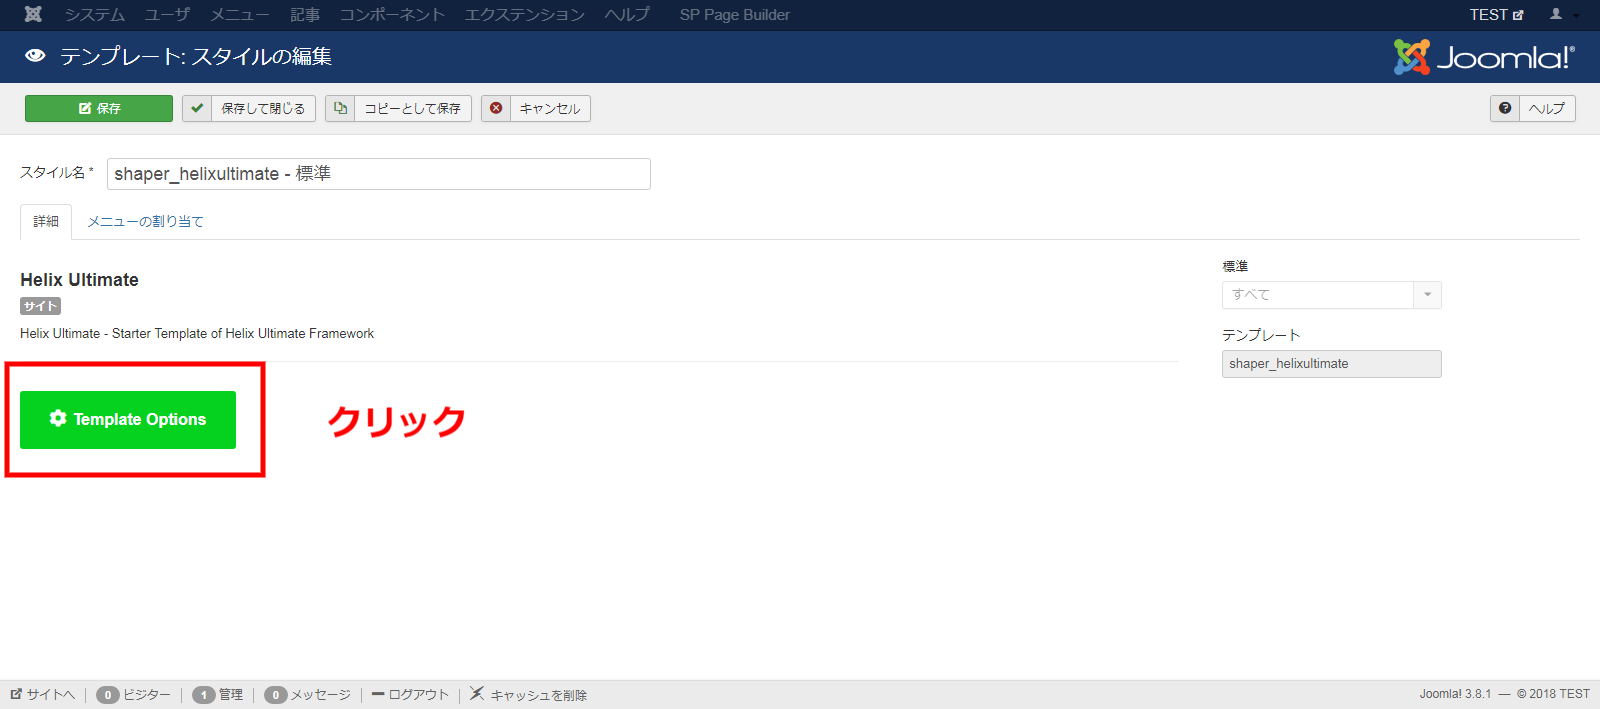The height and width of the screenshot is (709, 1600).
Task: Click the green Template Options button
Action: 128,420
